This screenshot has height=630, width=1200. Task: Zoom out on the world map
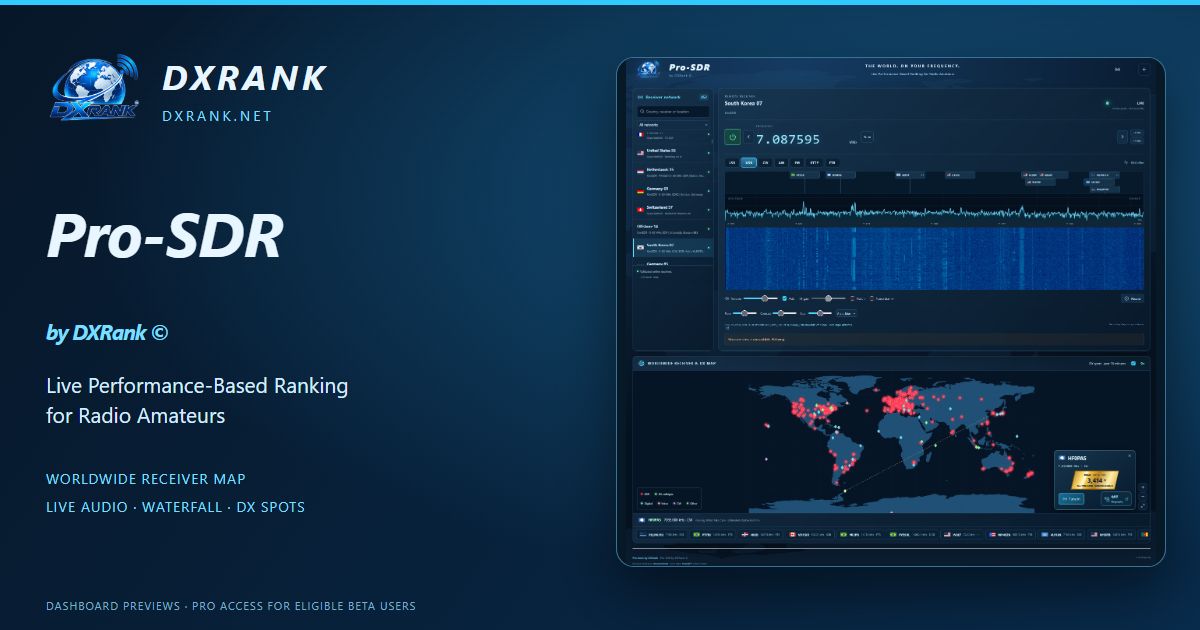[1142, 496]
